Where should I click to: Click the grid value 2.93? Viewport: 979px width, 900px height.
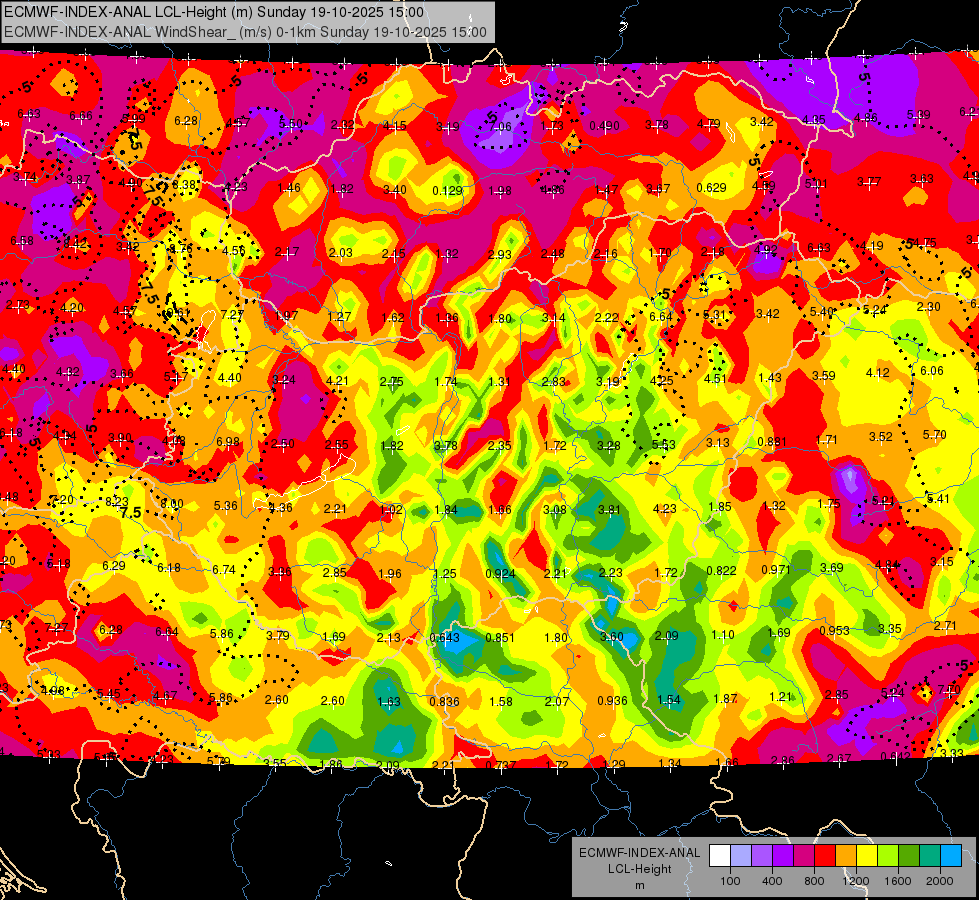tap(500, 254)
